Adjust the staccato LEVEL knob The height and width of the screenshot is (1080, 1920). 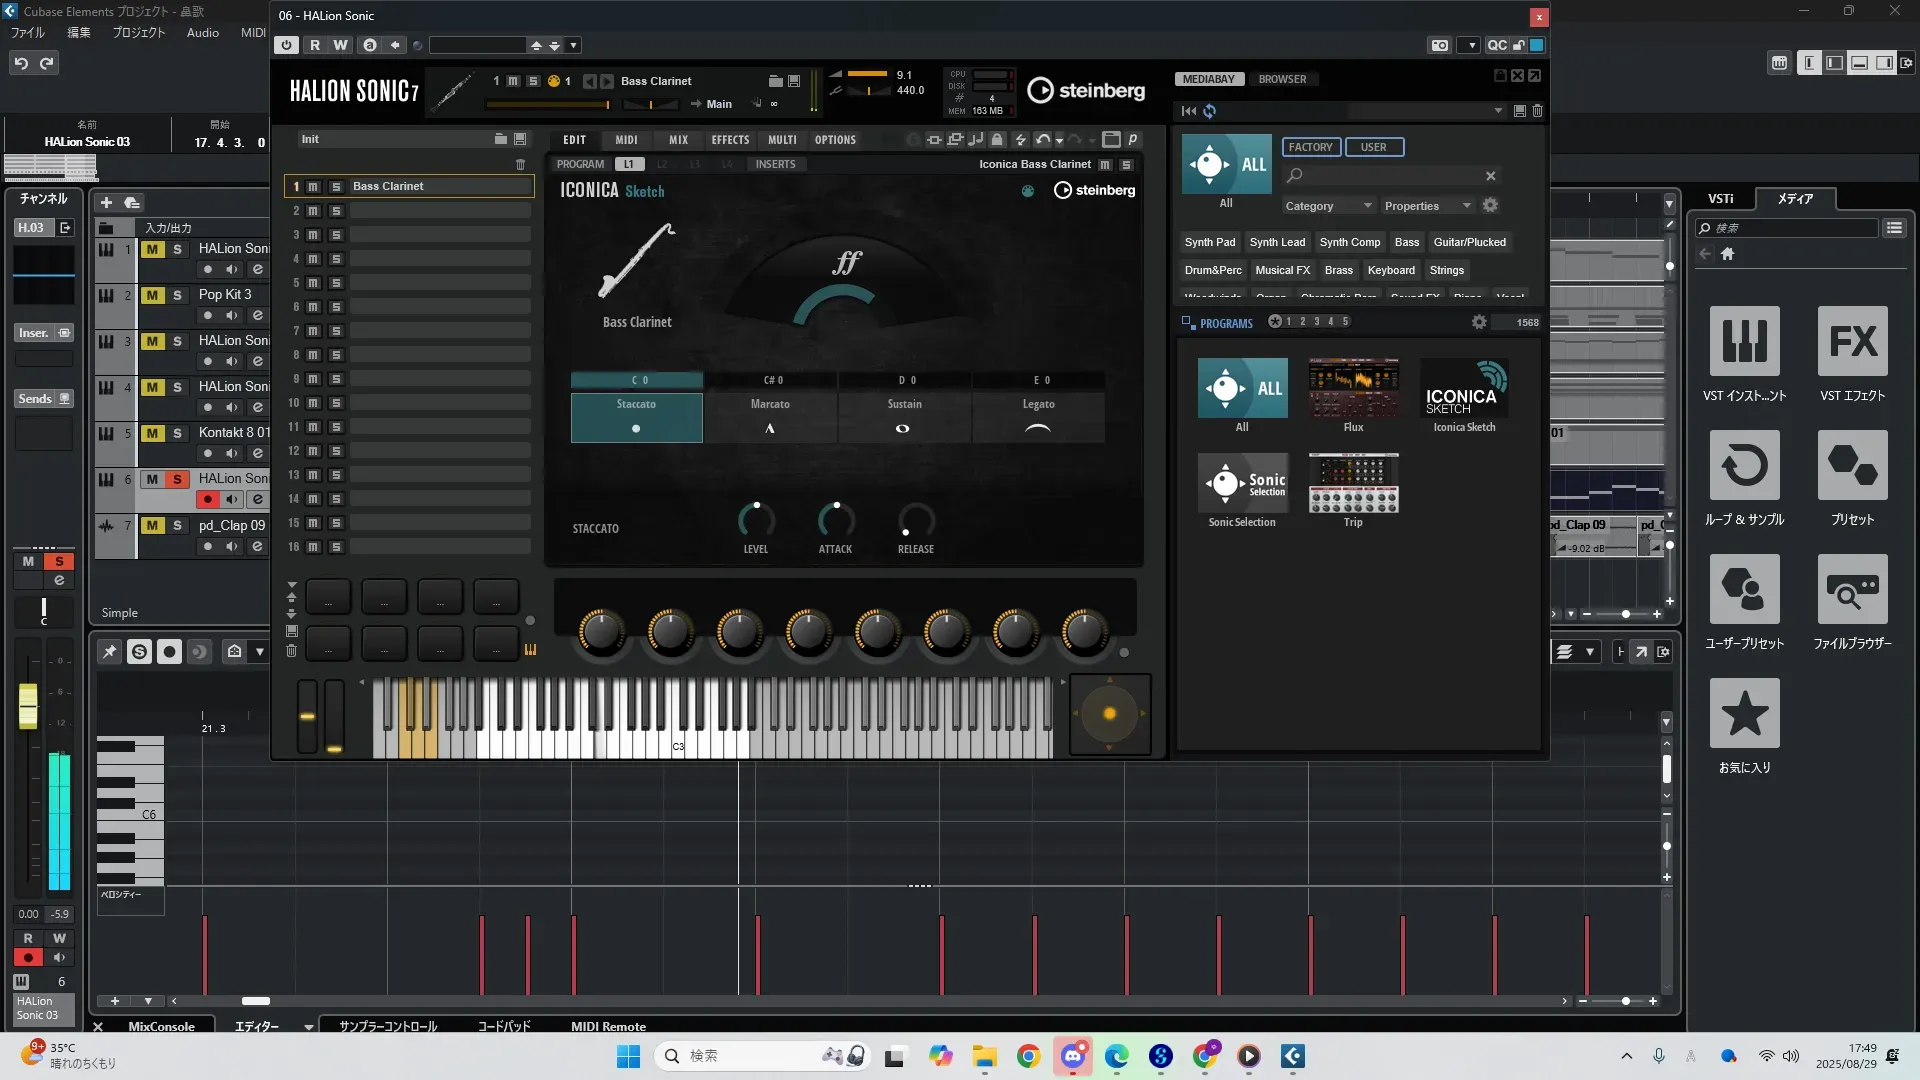click(x=756, y=521)
